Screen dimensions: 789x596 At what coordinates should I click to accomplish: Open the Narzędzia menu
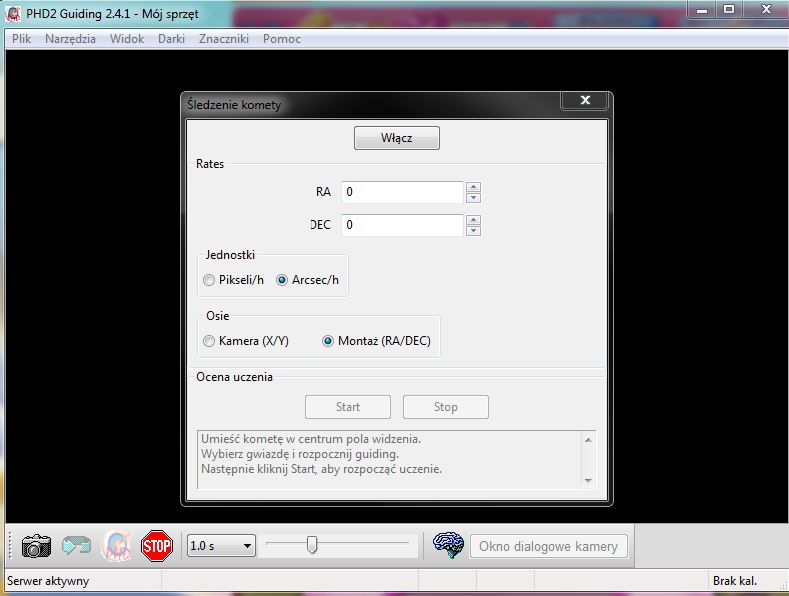coord(70,39)
